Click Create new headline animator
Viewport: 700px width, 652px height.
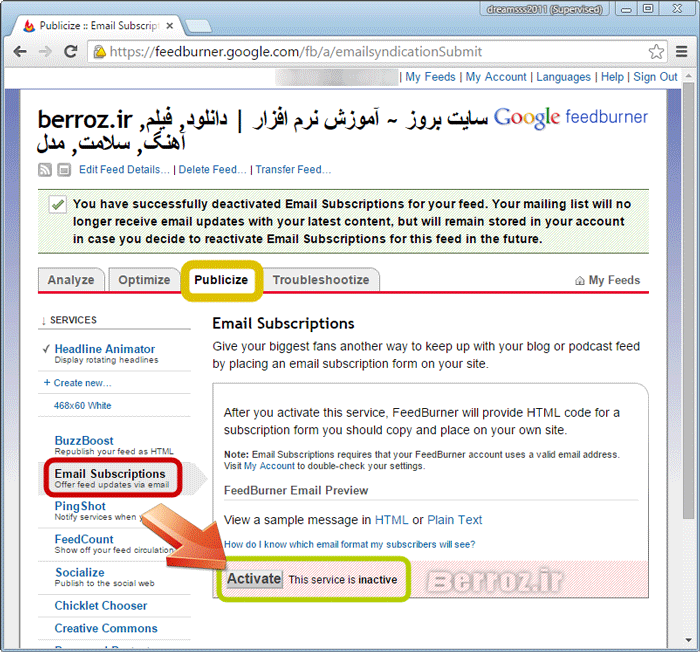(x=78, y=383)
